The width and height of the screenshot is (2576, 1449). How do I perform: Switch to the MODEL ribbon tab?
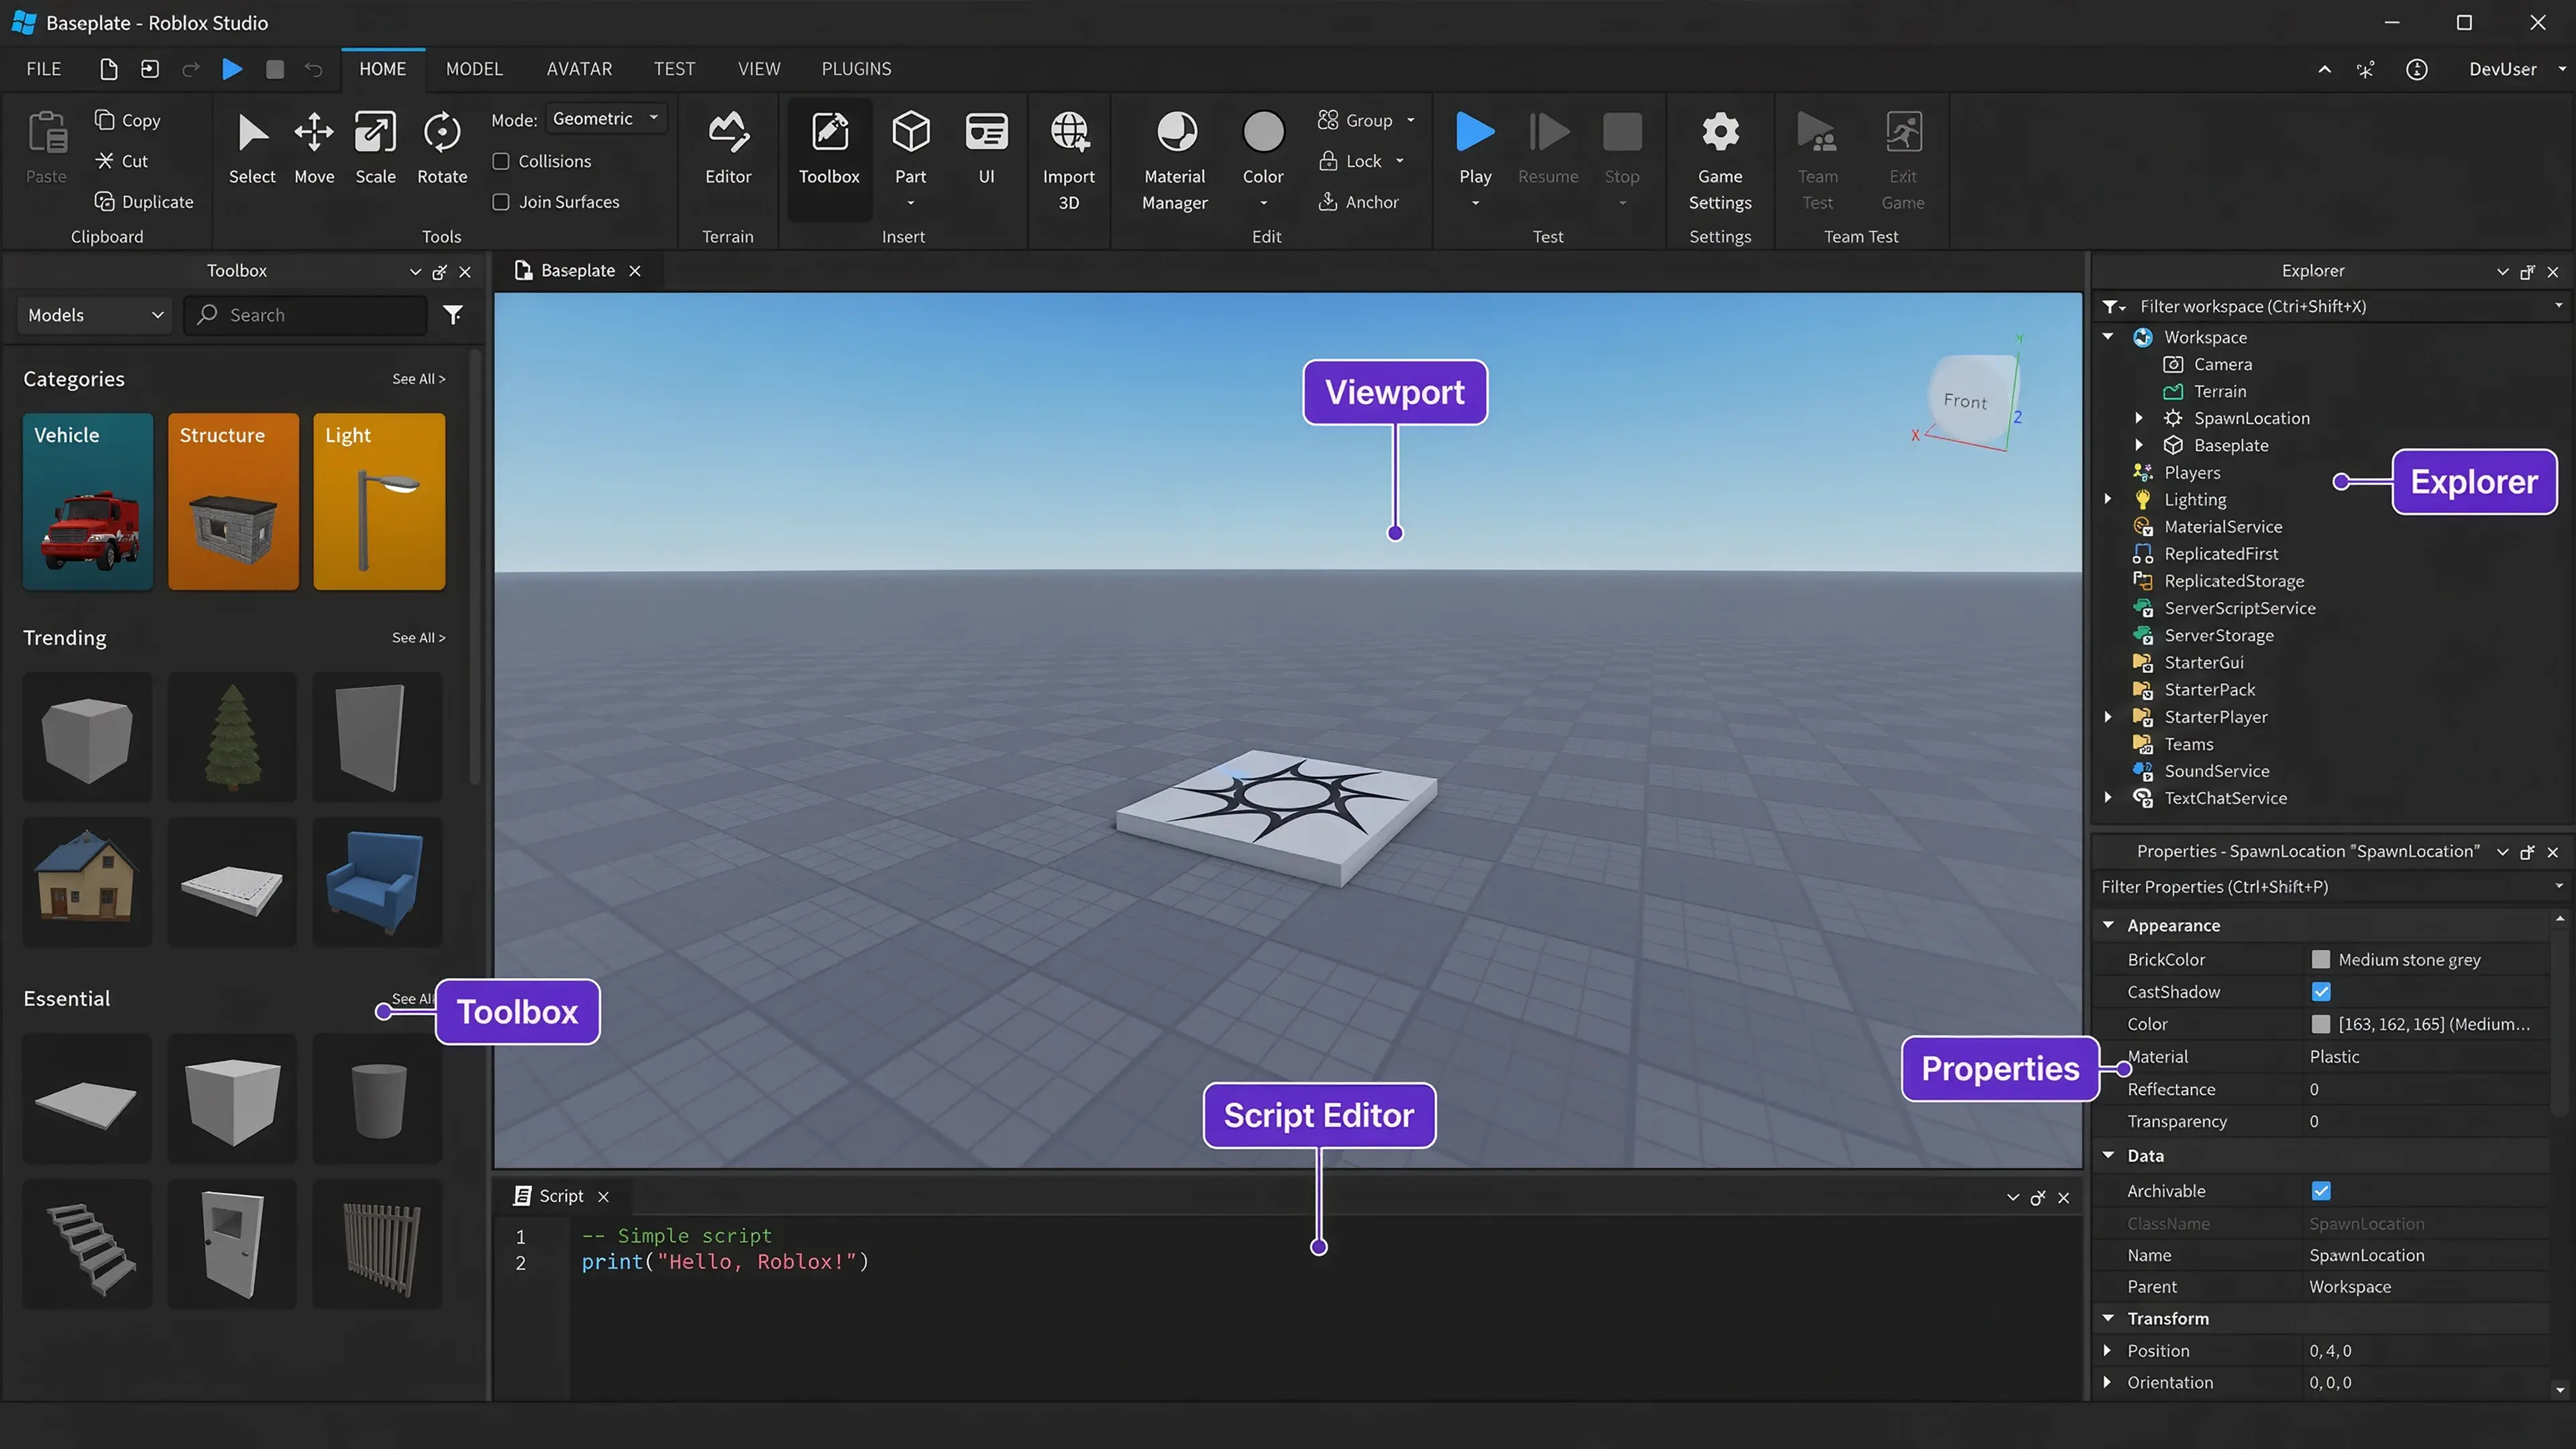coord(474,69)
